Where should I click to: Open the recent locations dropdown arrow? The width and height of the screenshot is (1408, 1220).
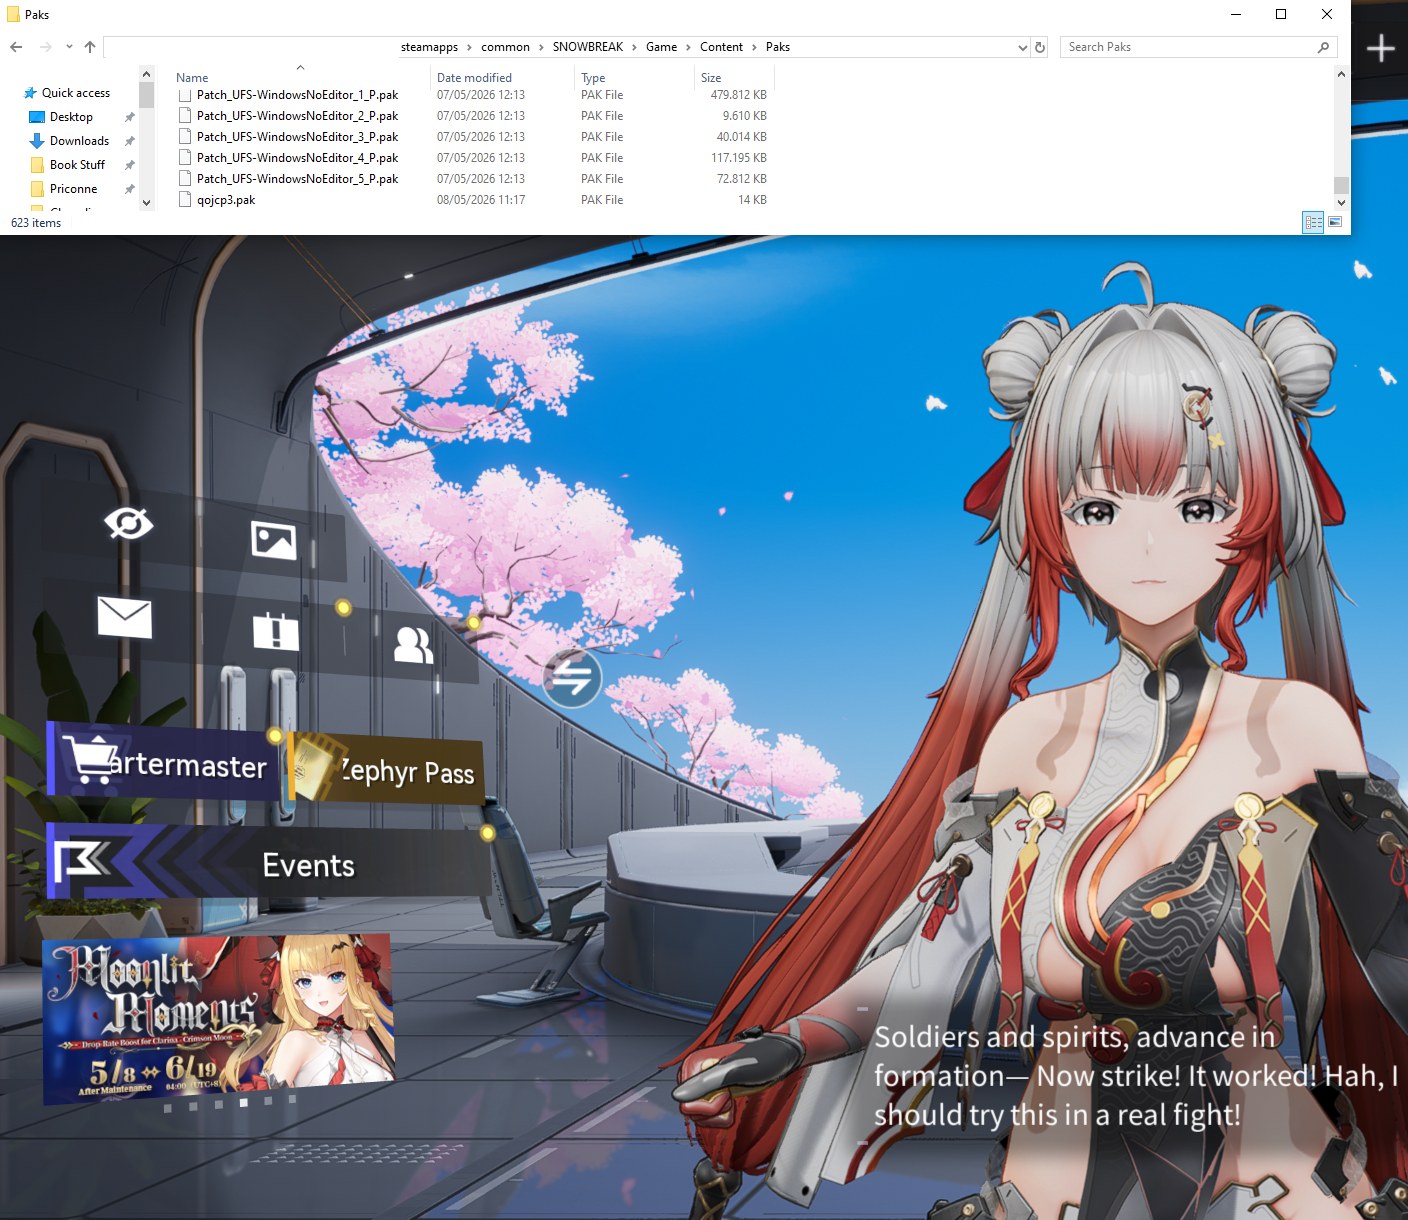coord(69,47)
